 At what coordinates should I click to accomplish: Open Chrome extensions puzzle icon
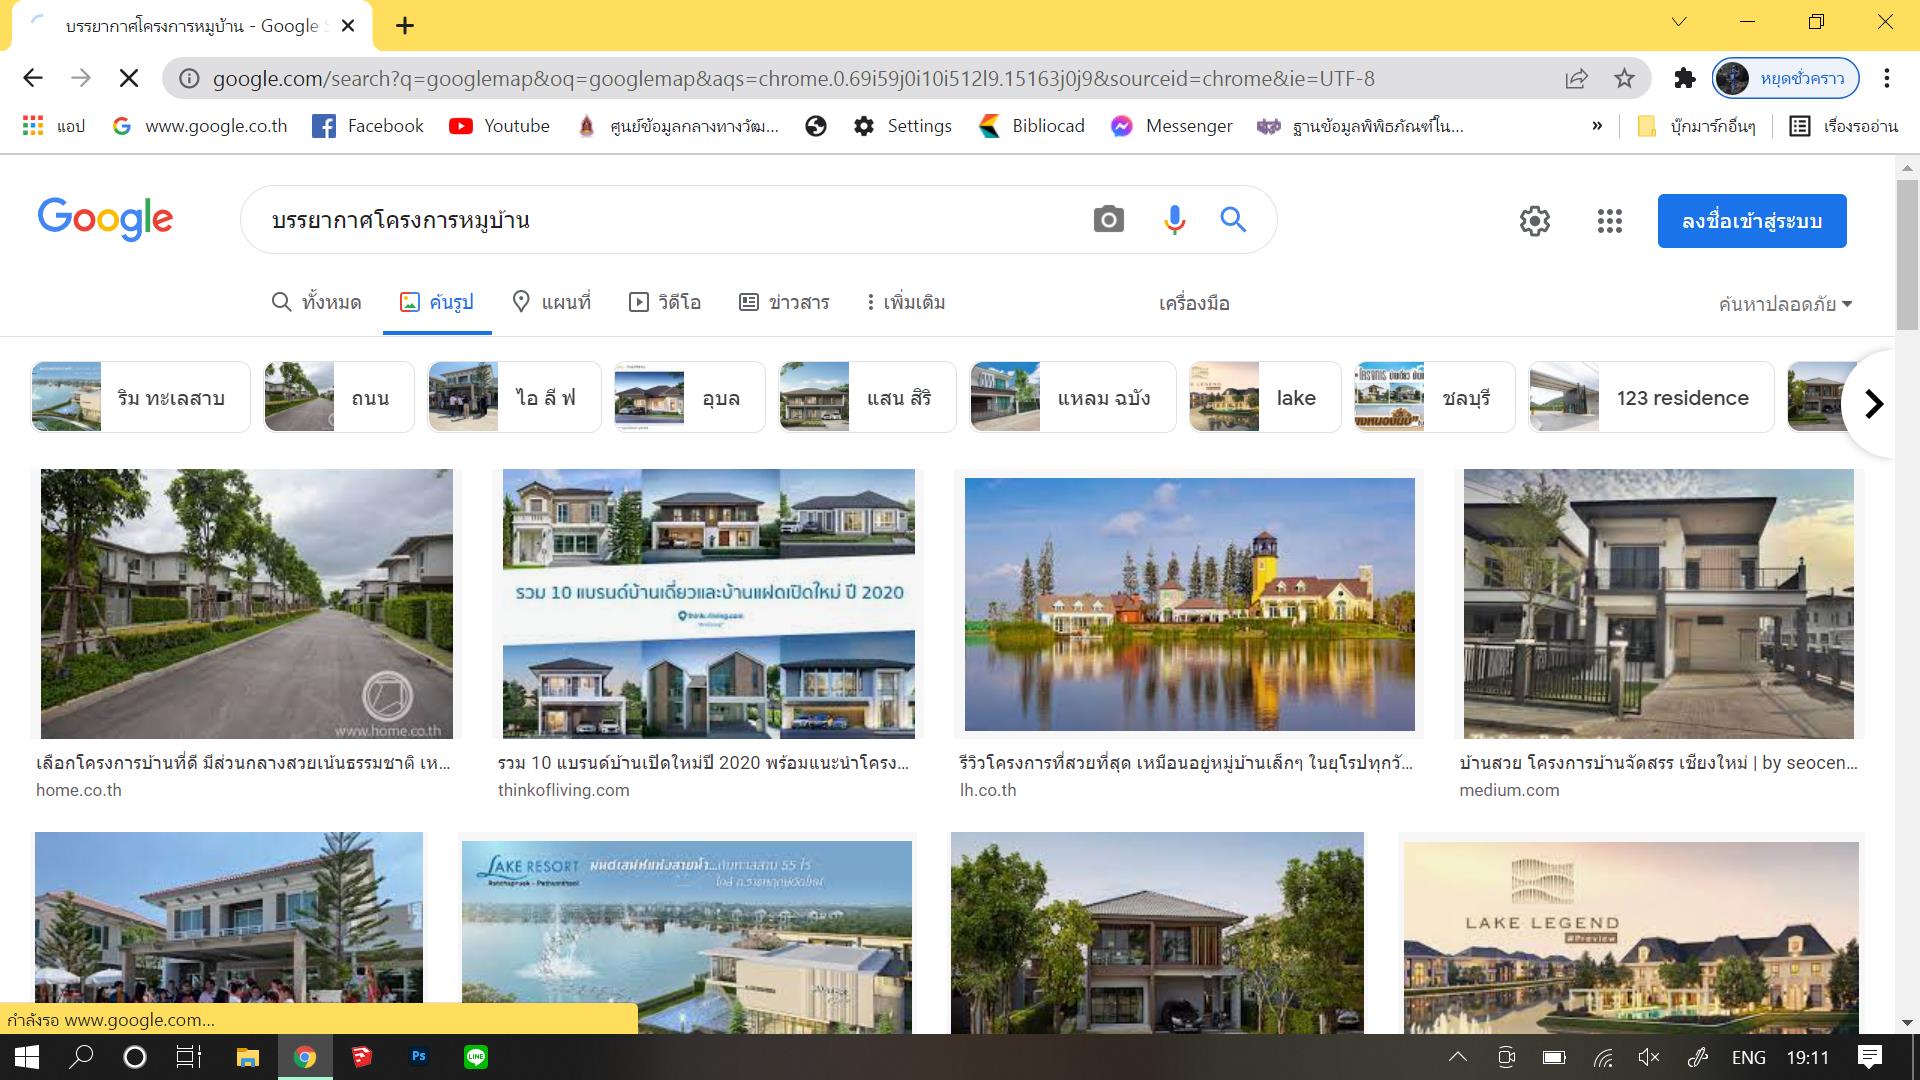1685,78
